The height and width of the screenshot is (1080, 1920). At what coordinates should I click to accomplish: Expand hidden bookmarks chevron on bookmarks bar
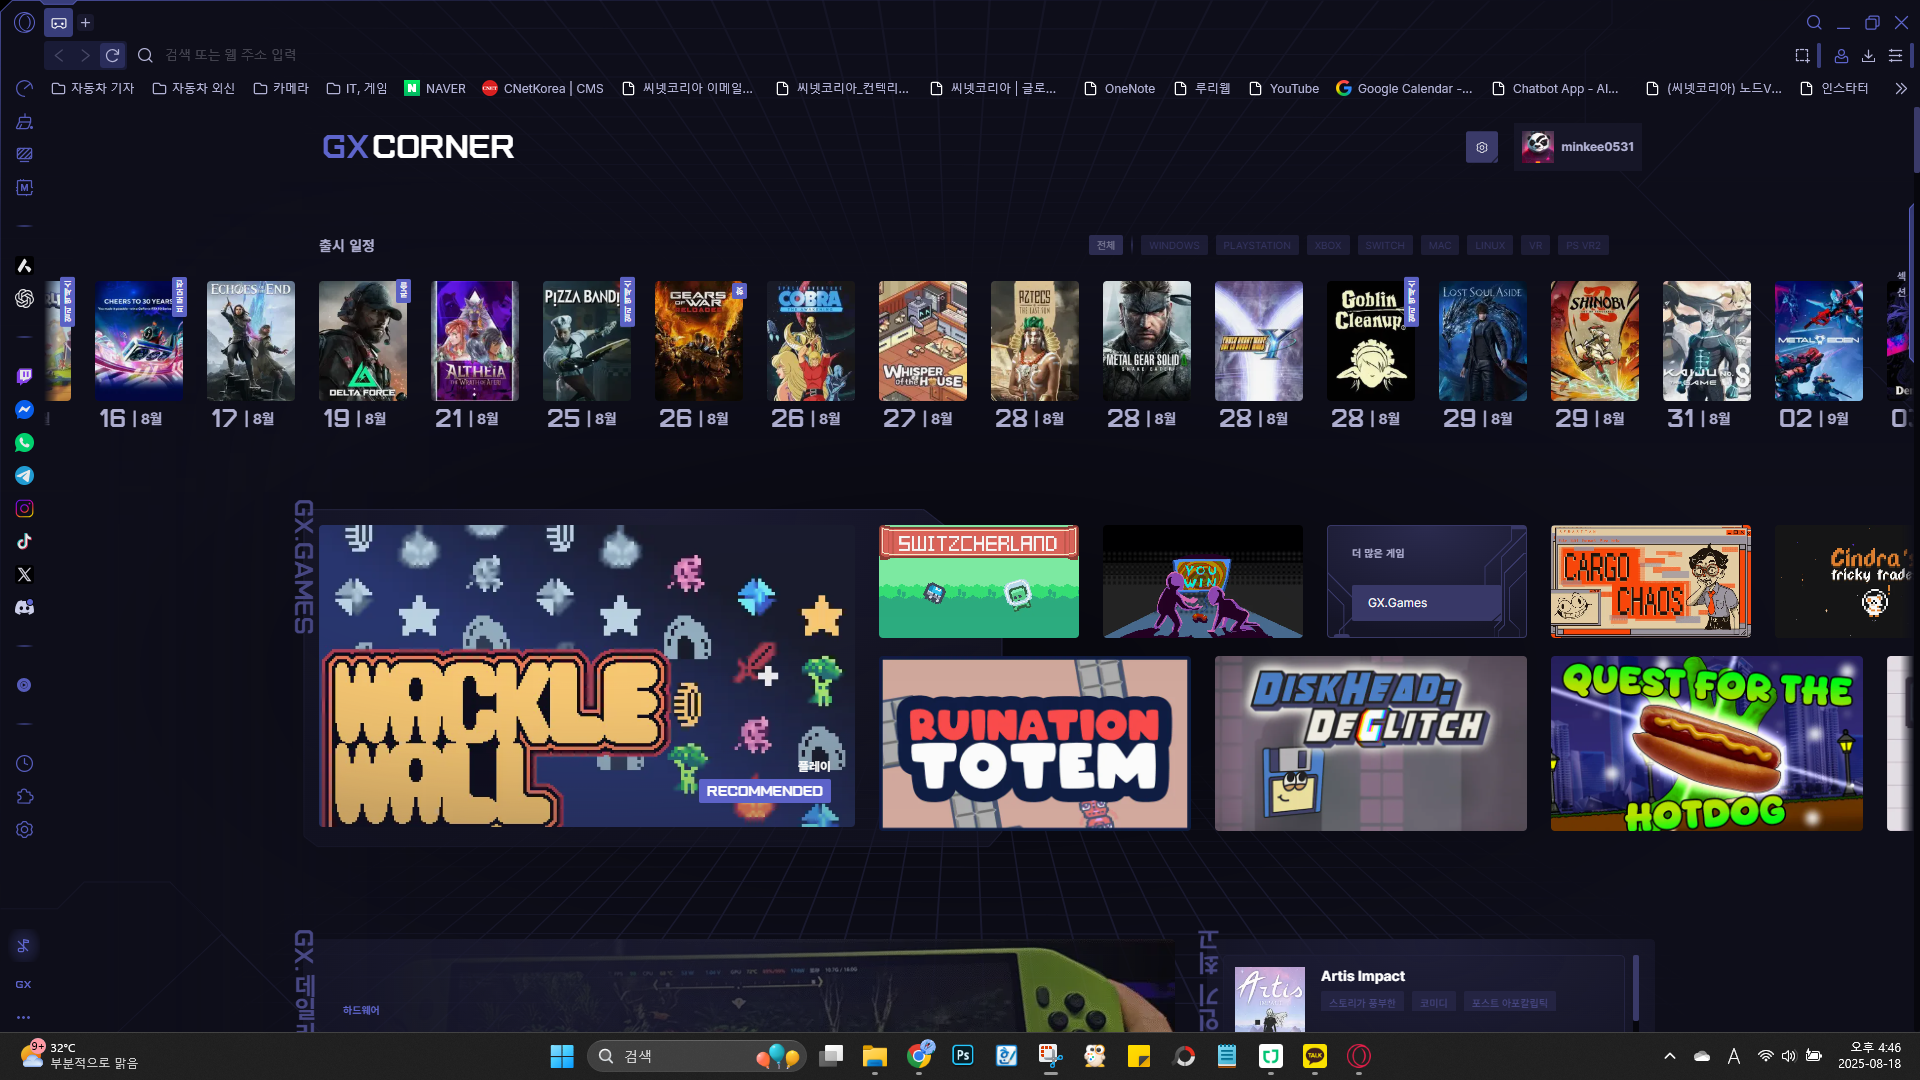pyautogui.click(x=1900, y=88)
